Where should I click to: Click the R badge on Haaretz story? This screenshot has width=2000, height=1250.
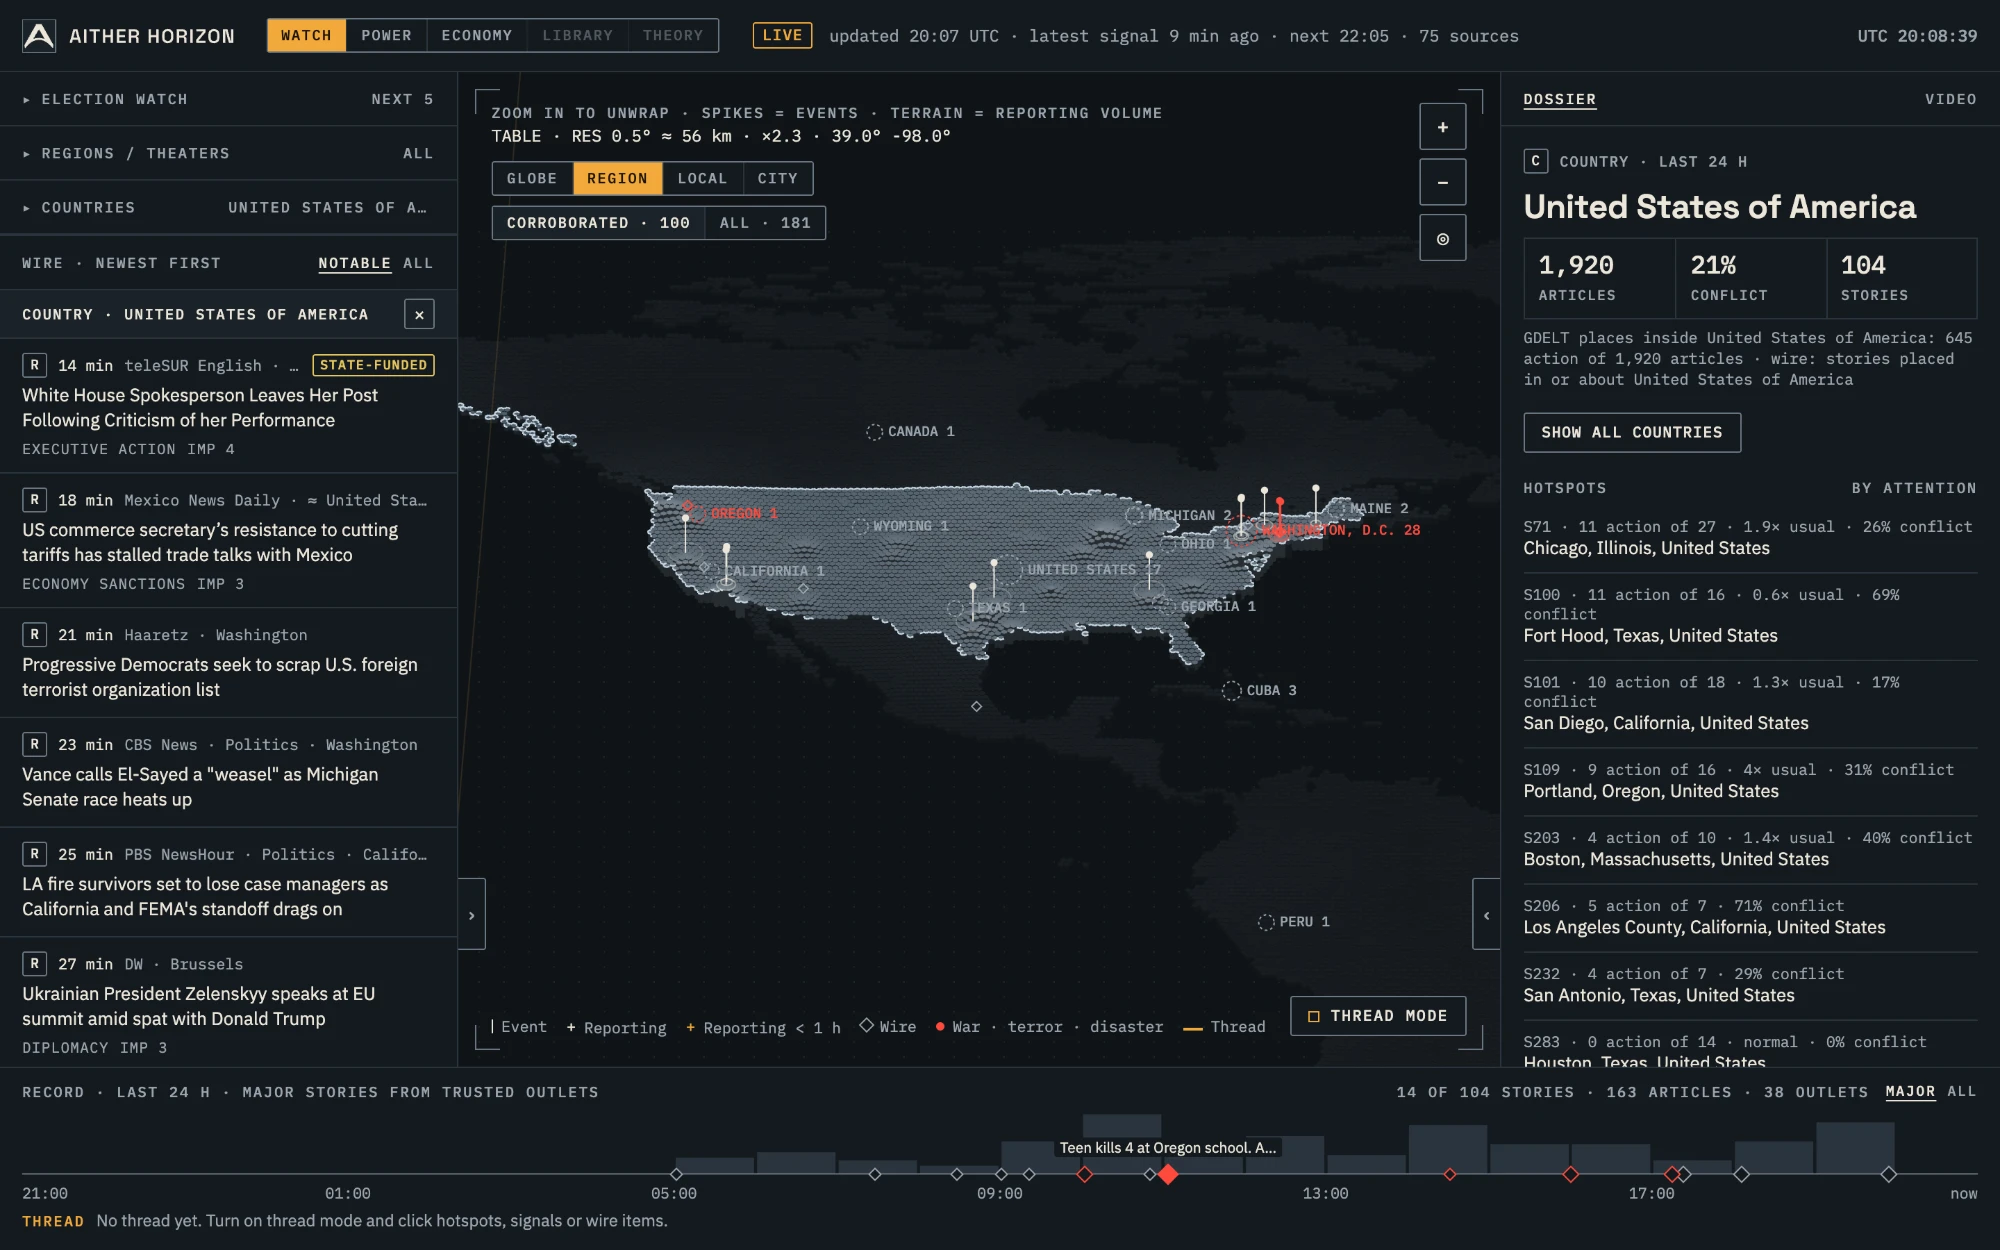click(x=35, y=634)
